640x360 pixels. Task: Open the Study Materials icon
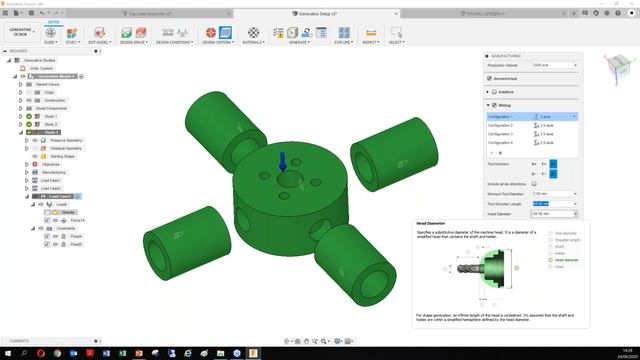tap(253, 33)
